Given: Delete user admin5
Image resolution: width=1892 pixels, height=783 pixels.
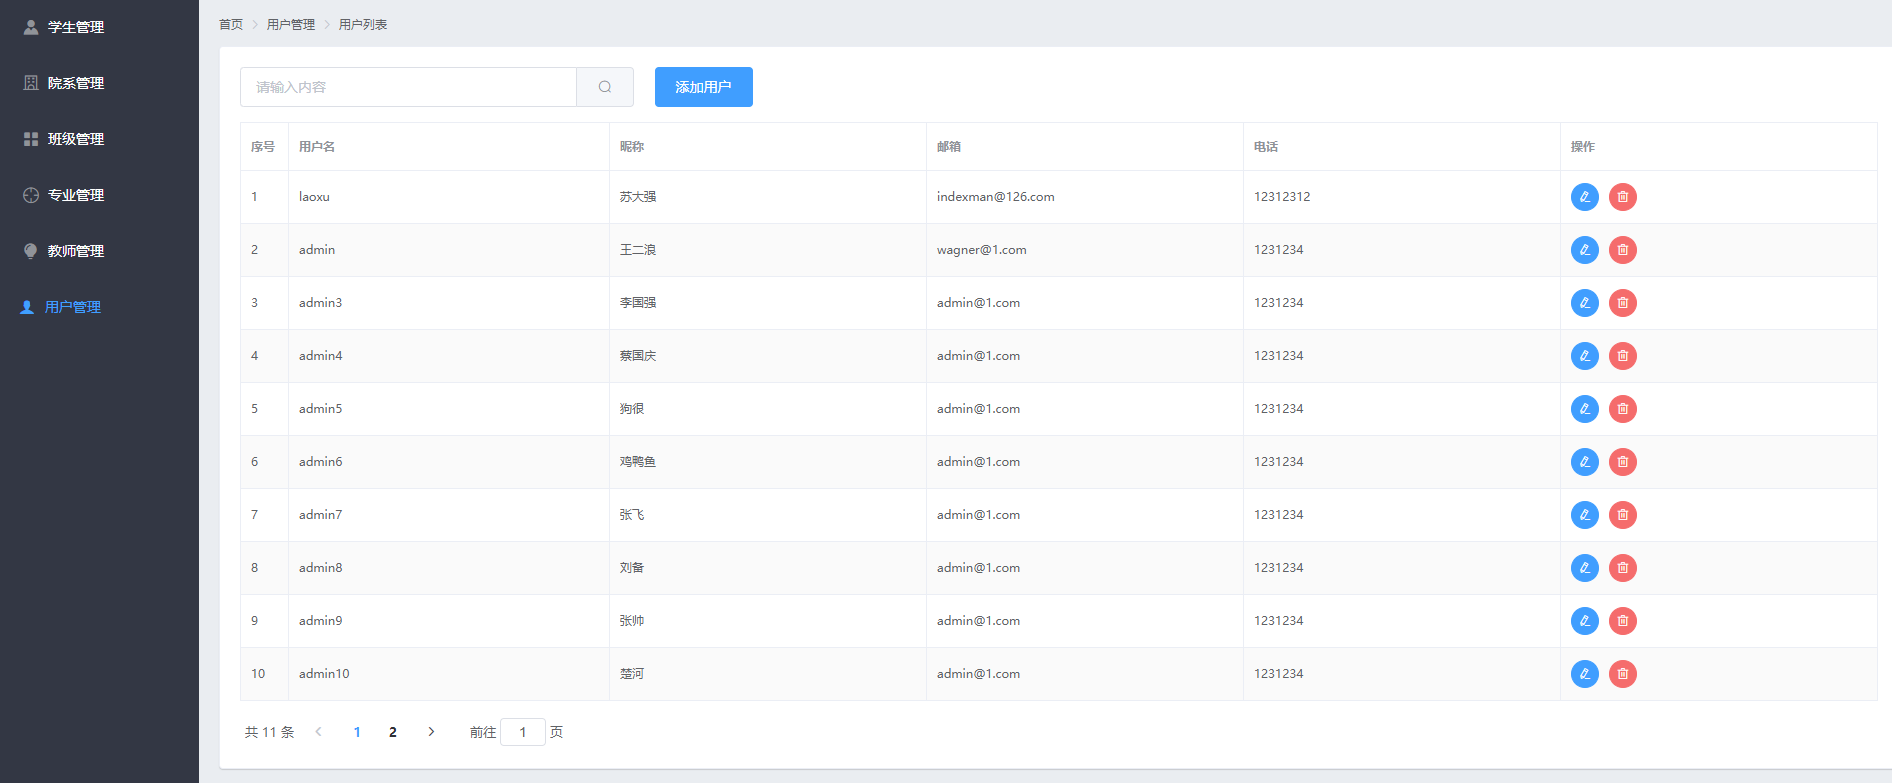Looking at the screenshot, I should click(x=1622, y=409).
